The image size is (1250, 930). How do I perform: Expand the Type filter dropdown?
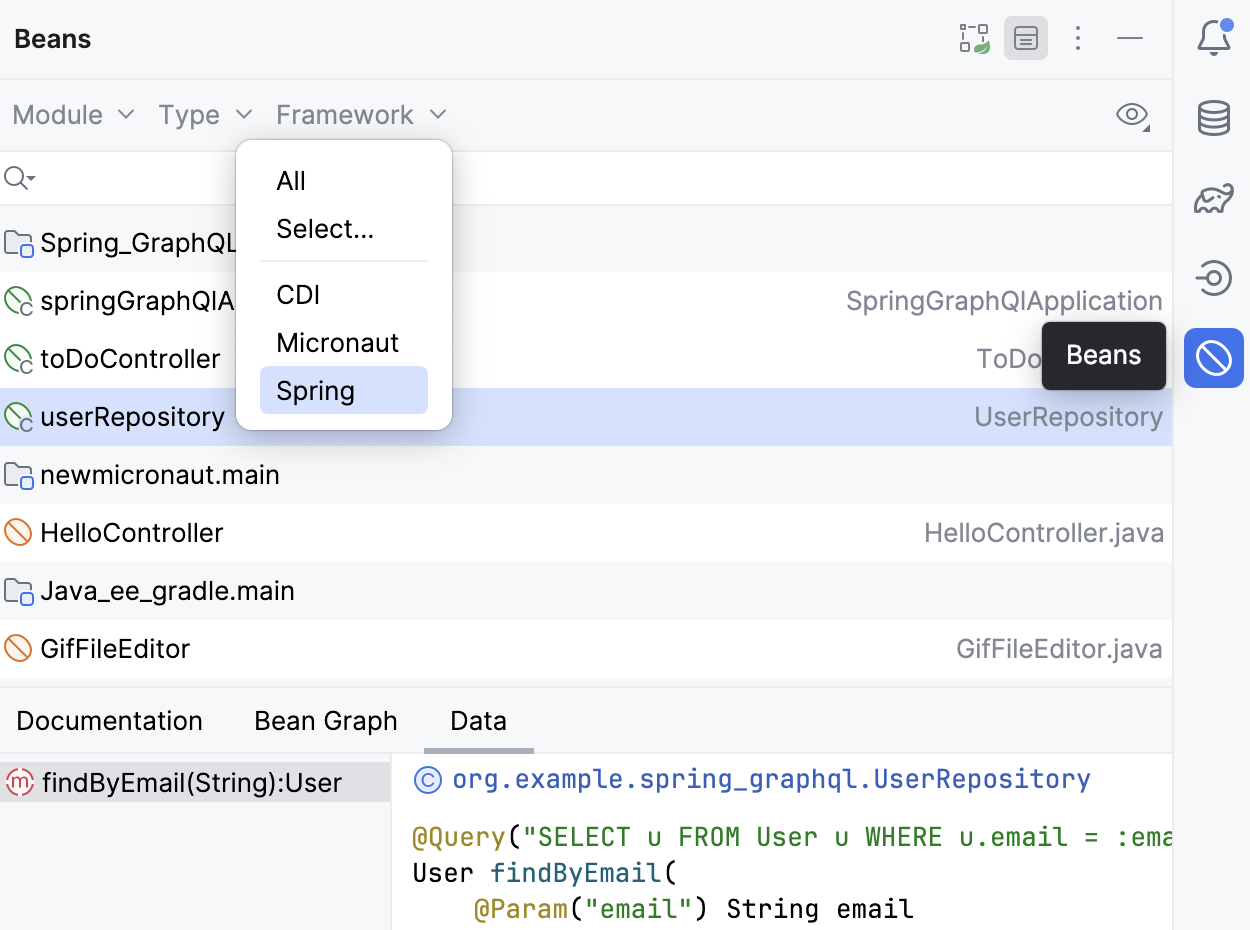pyautogui.click(x=205, y=115)
